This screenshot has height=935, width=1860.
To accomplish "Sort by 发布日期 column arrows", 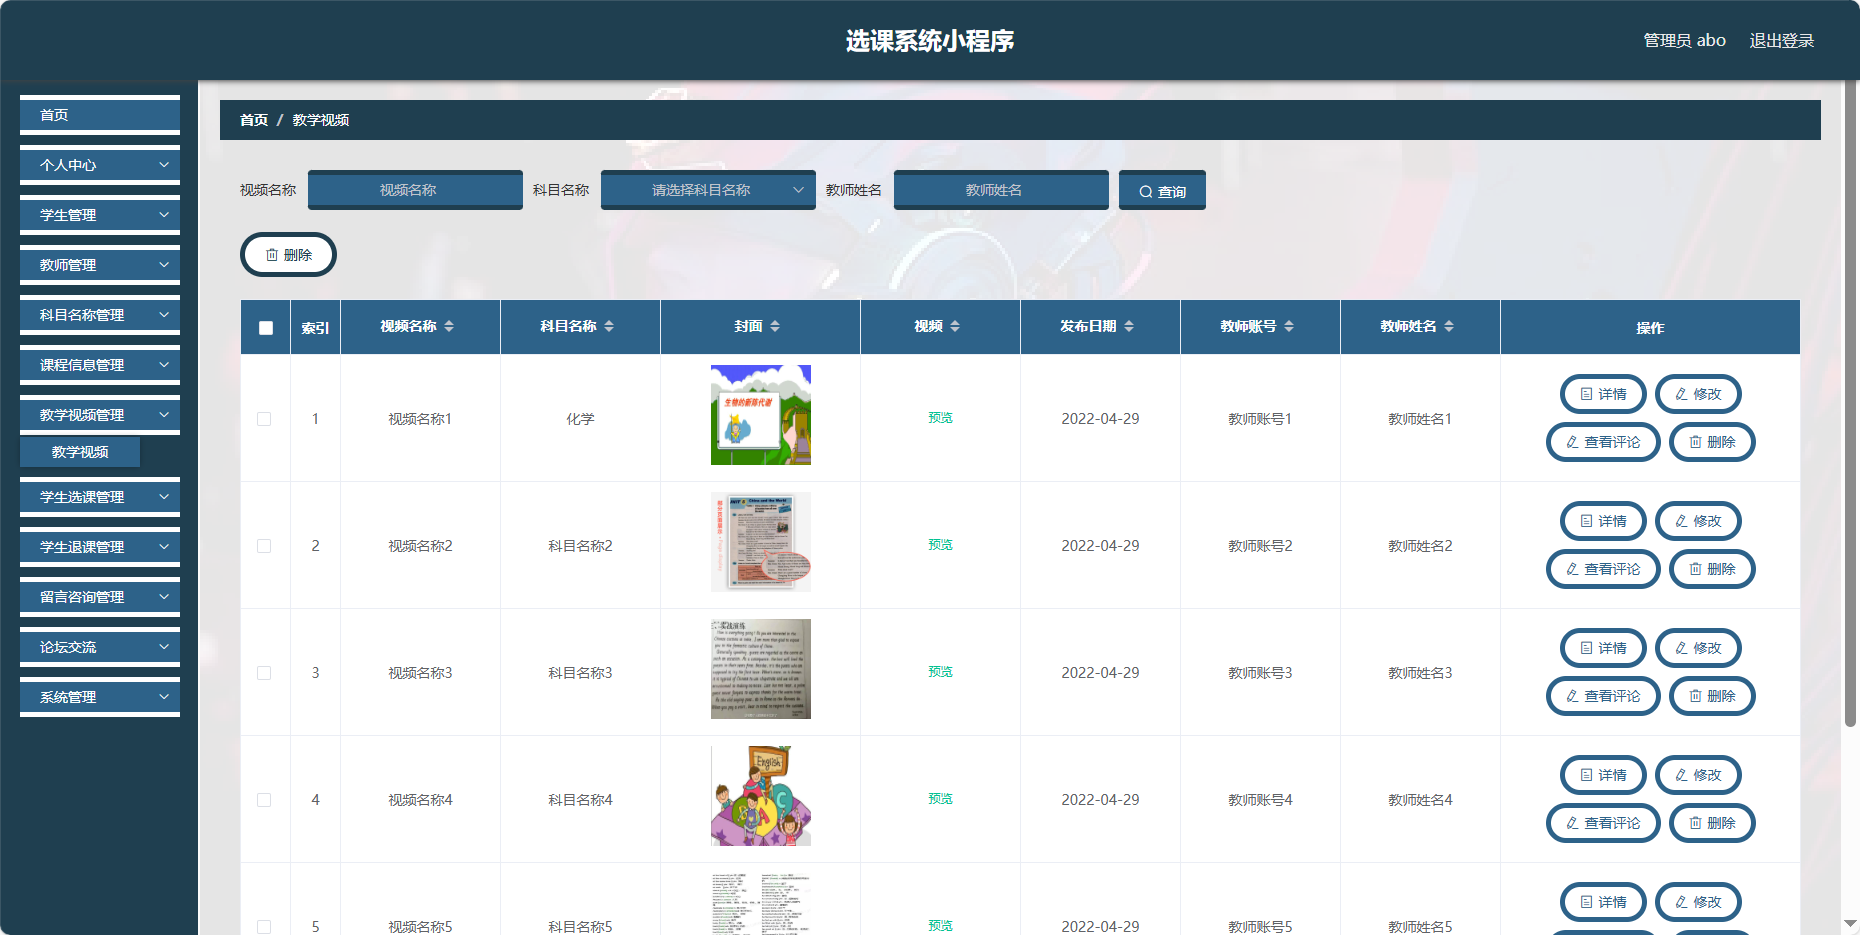I will click(x=1129, y=326).
